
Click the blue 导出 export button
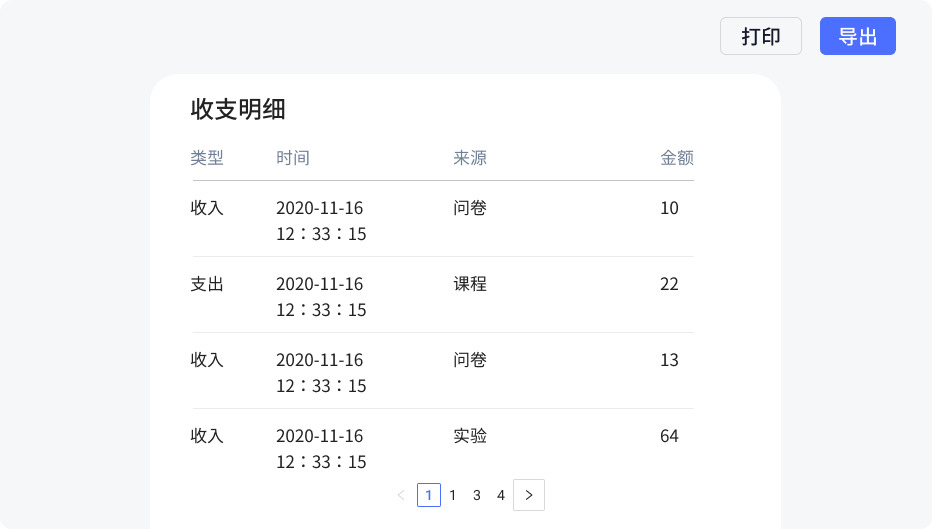click(x=858, y=36)
